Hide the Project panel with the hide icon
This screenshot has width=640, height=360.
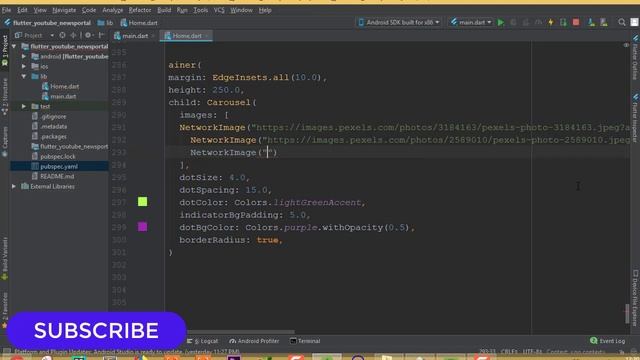click(x=101, y=36)
